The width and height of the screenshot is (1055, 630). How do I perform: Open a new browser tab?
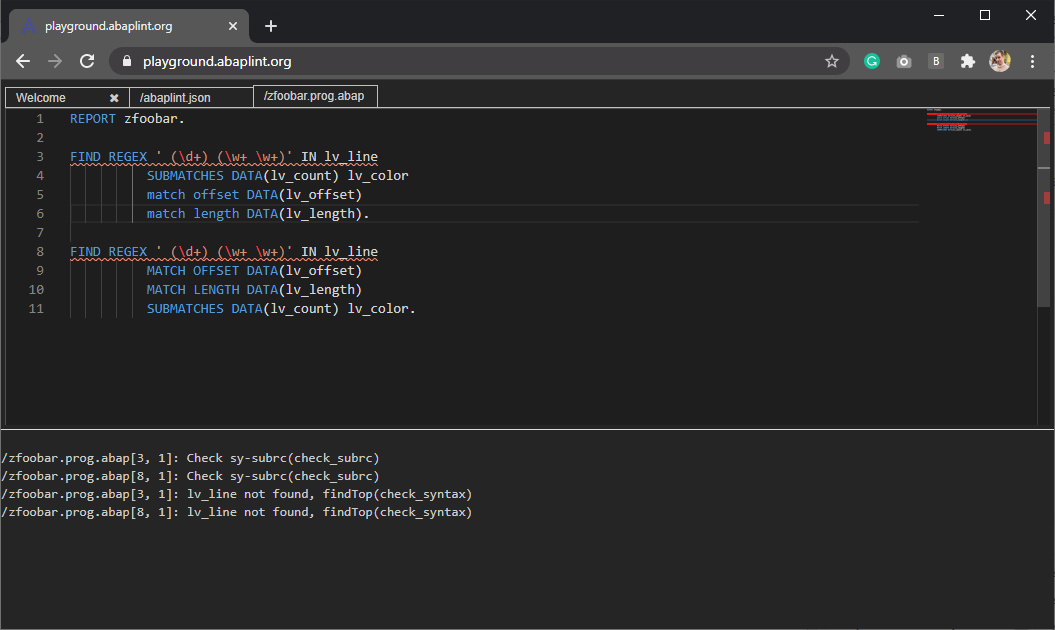pos(270,26)
